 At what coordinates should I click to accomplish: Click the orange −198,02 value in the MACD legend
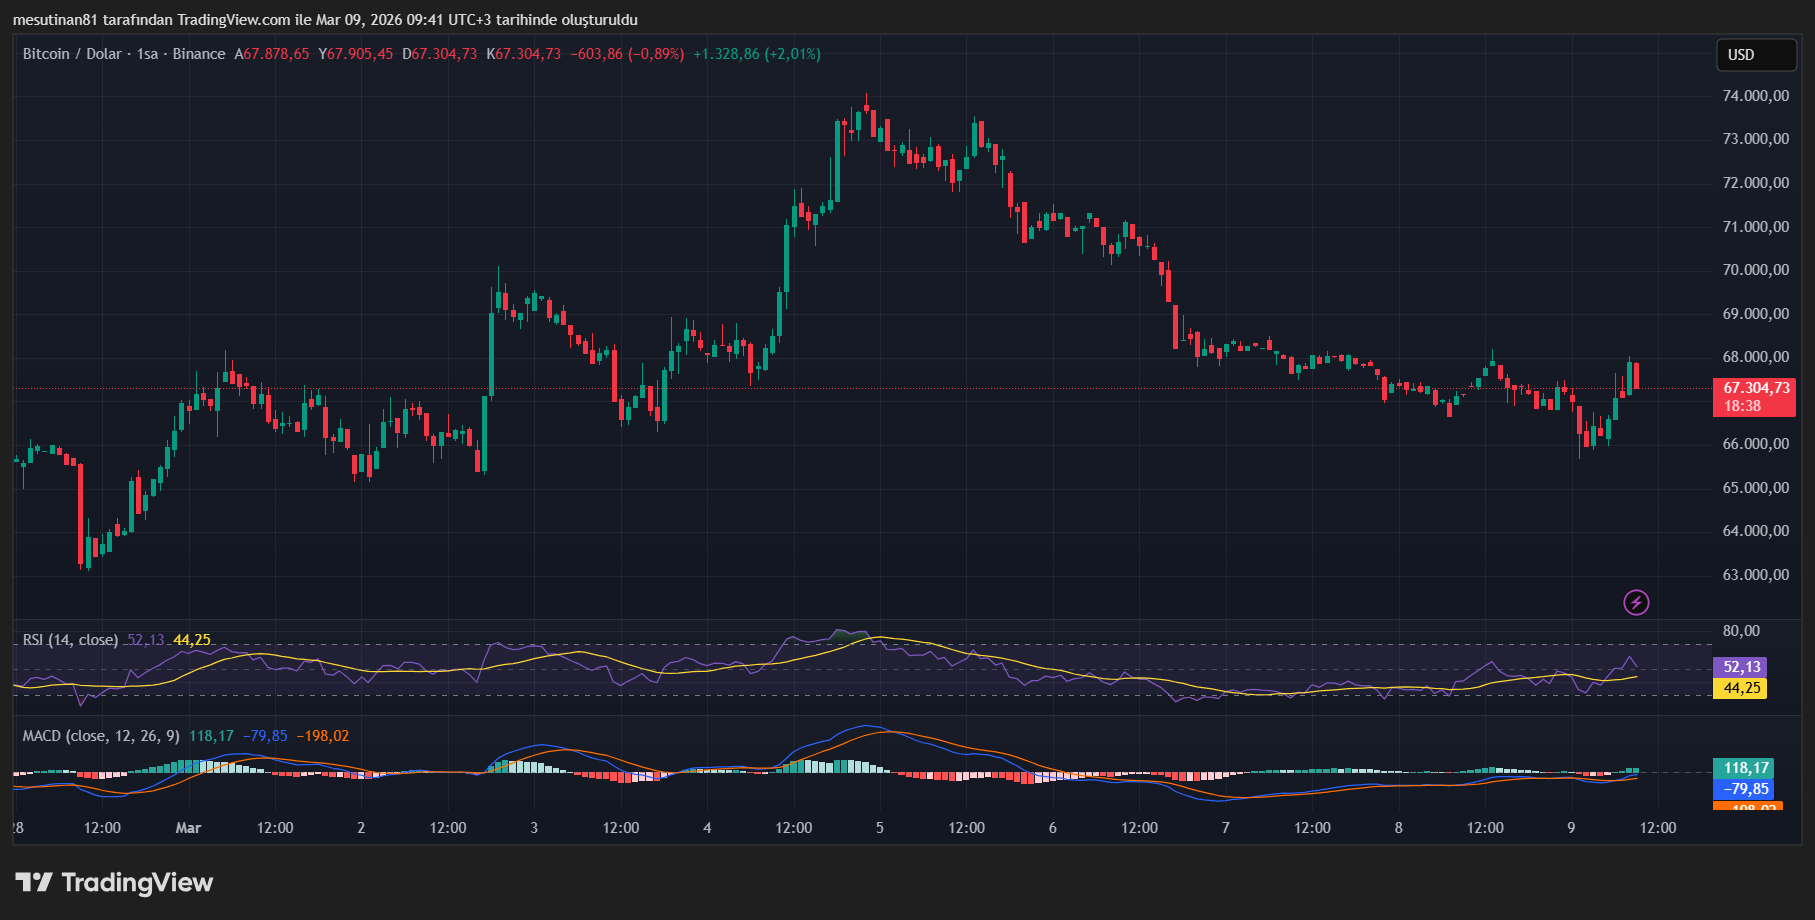[323, 736]
